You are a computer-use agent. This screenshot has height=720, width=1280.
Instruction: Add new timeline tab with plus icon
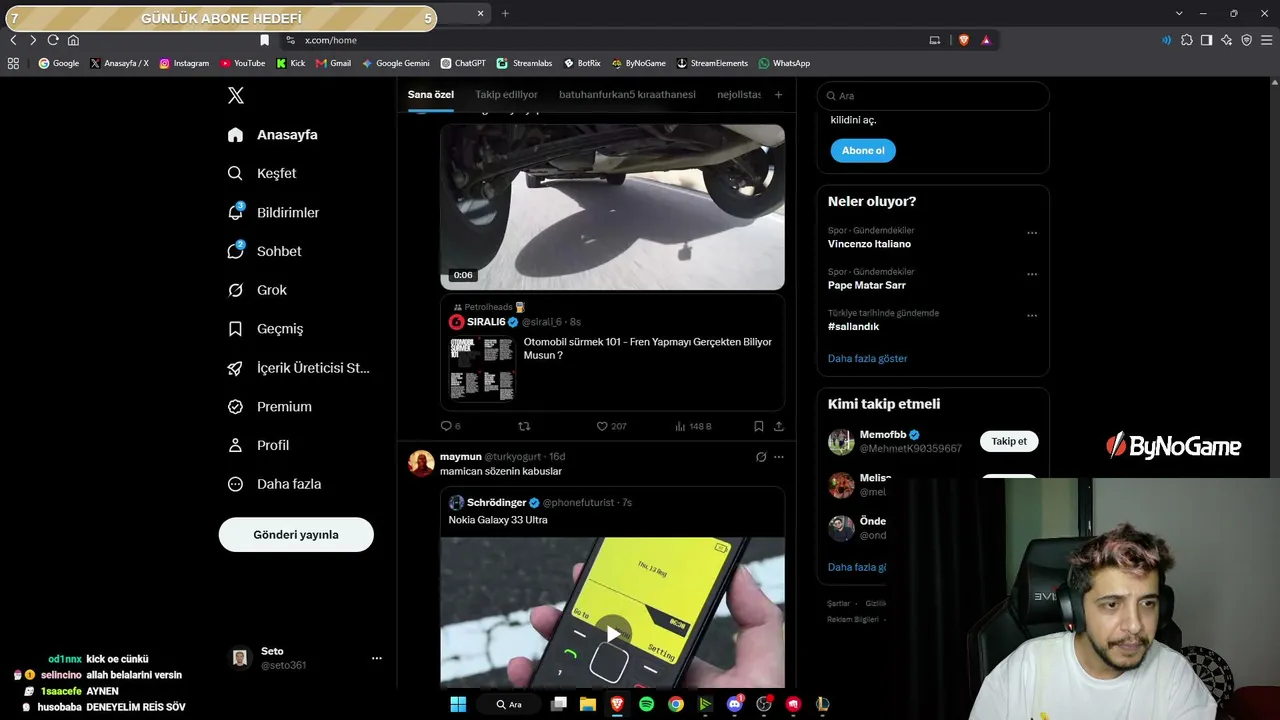(x=779, y=95)
